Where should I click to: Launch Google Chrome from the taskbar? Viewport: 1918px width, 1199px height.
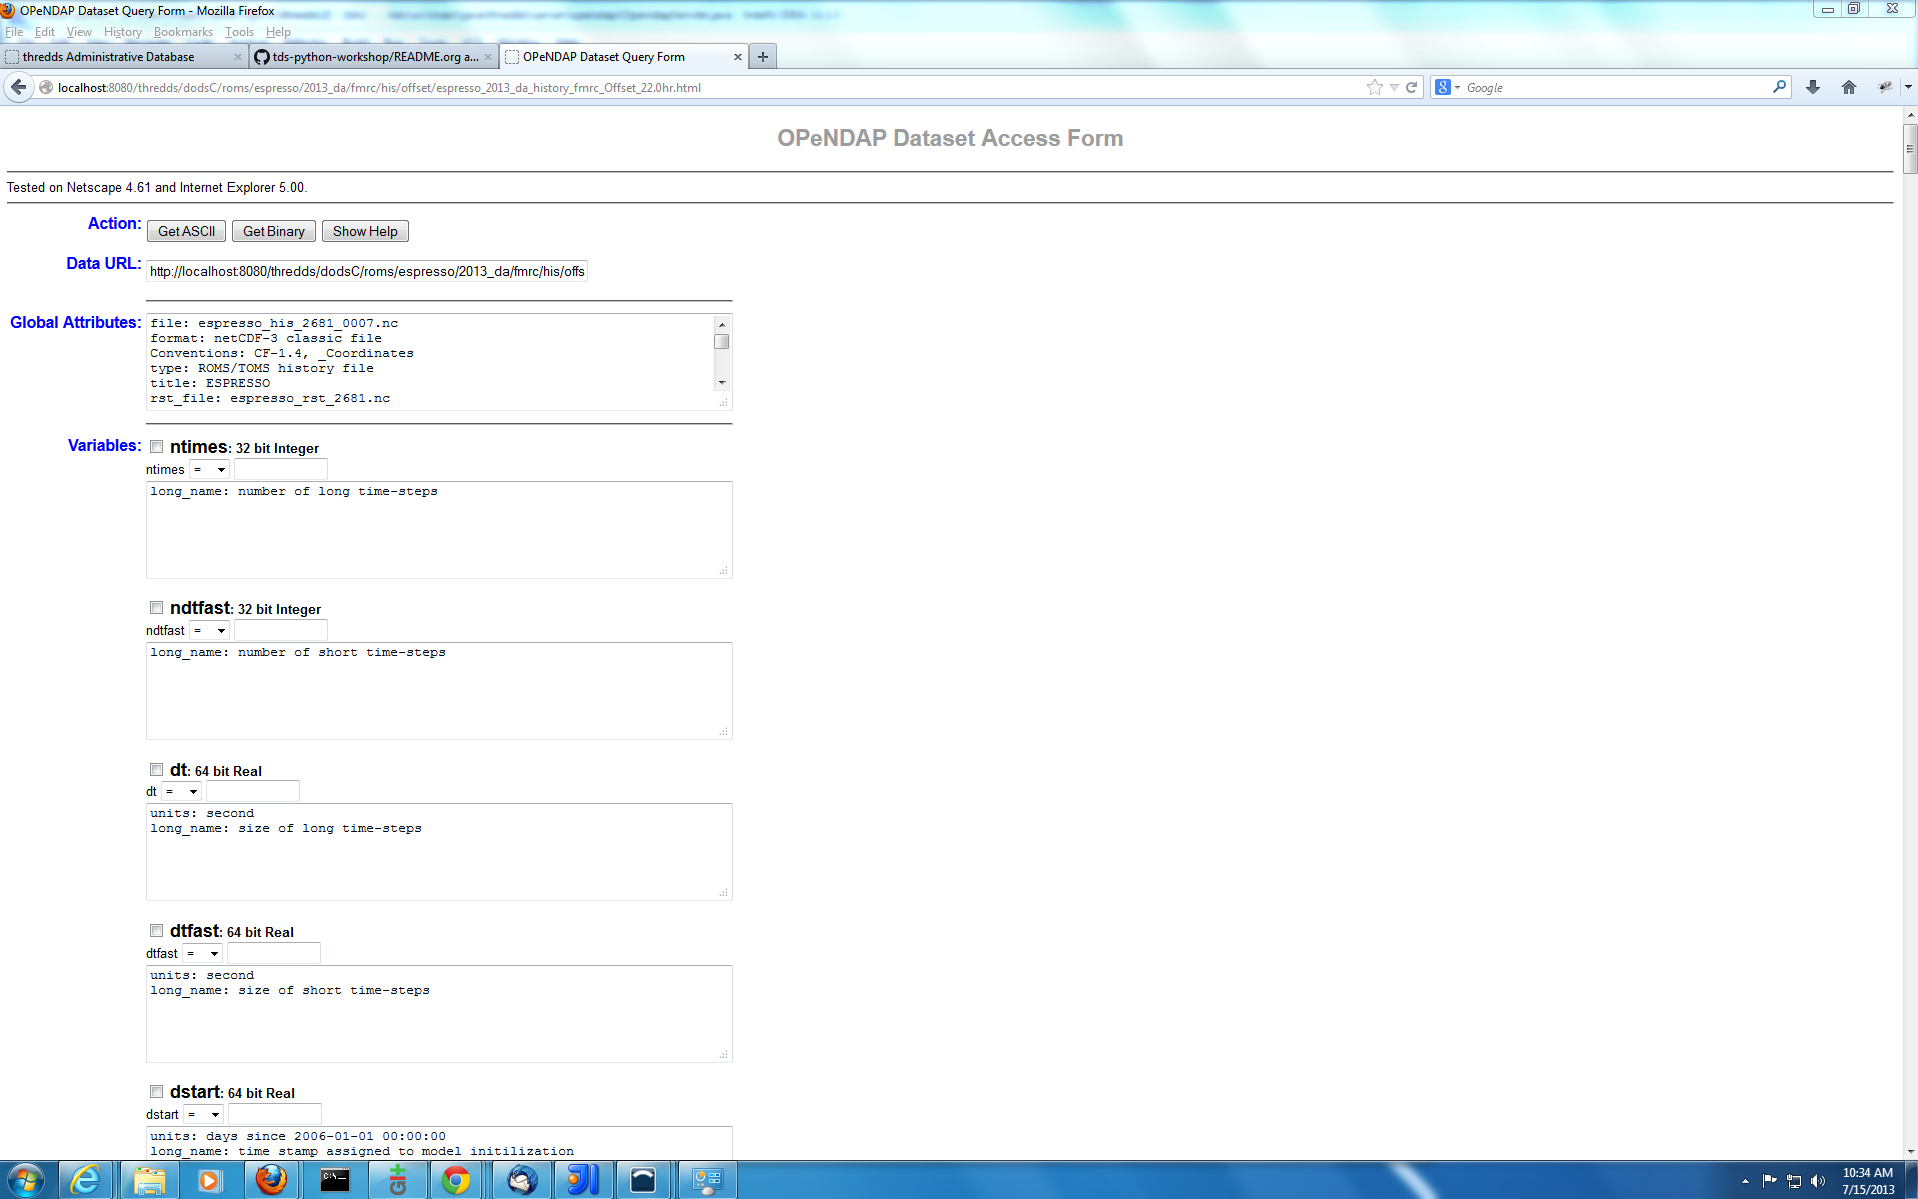(x=456, y=1180)
